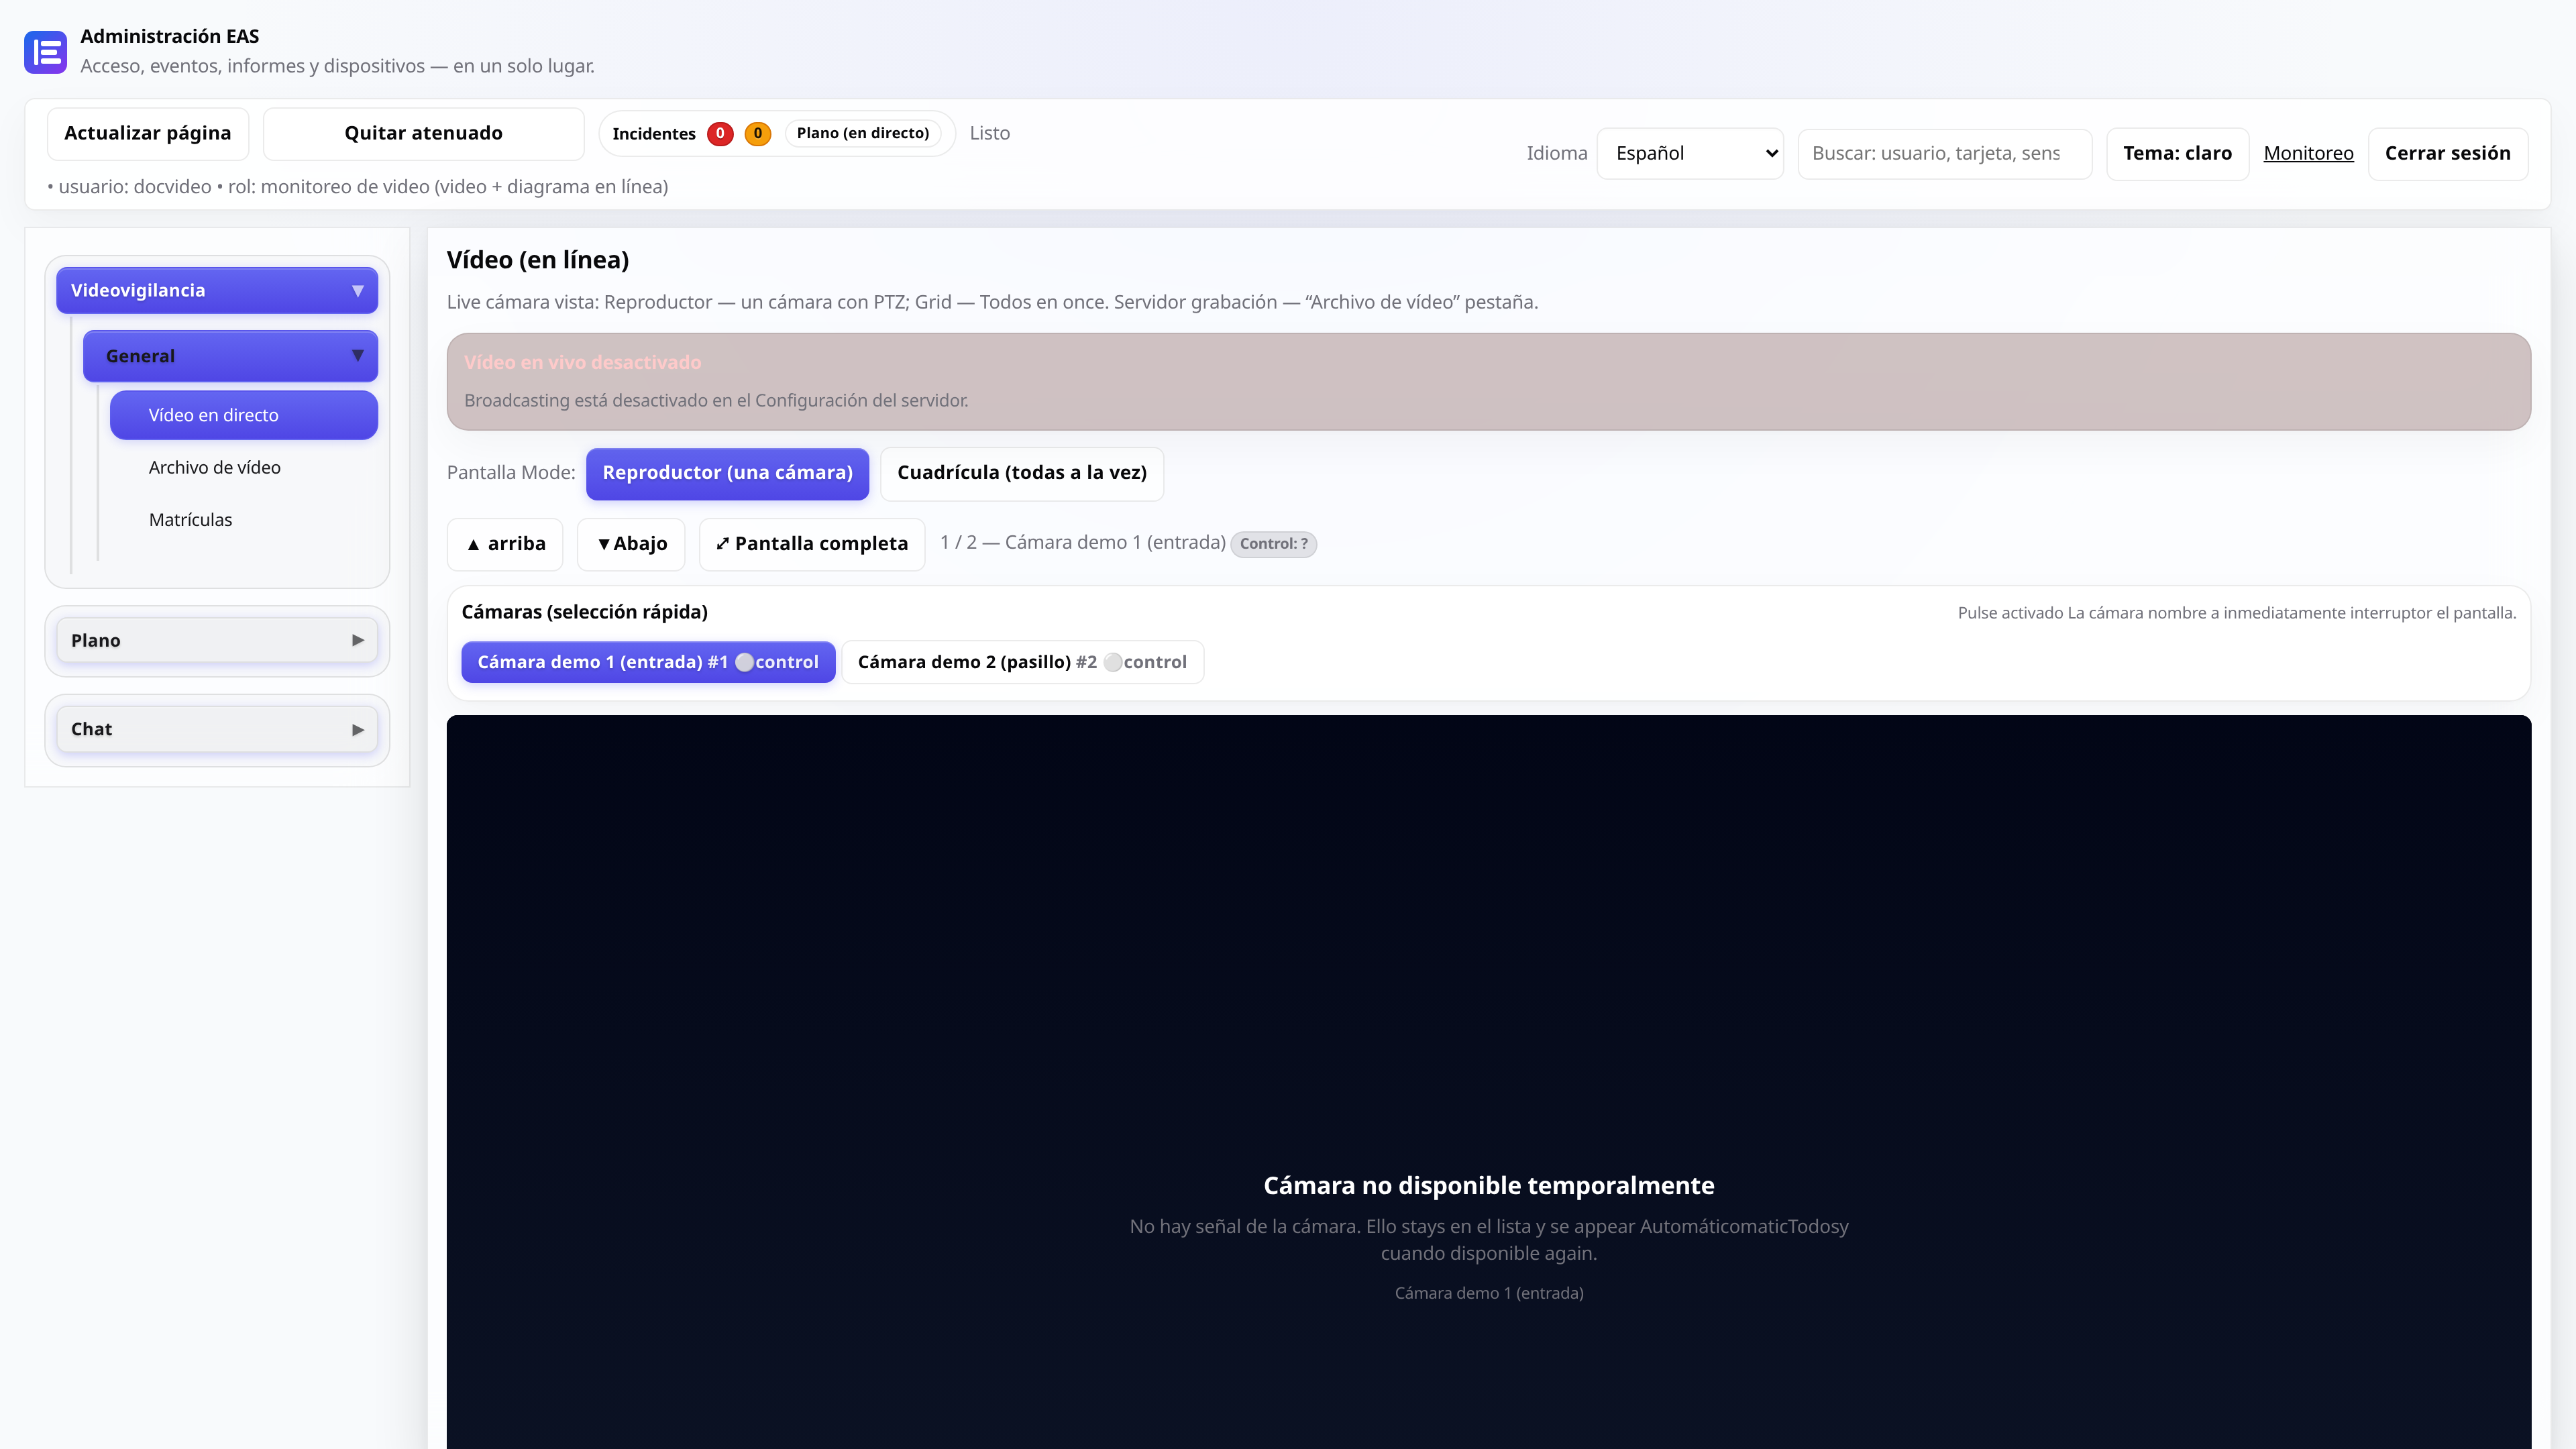2576x1449 pixels.
Task: Click the control indicator dot on Cámara demo 1
Action: (744, 662)
